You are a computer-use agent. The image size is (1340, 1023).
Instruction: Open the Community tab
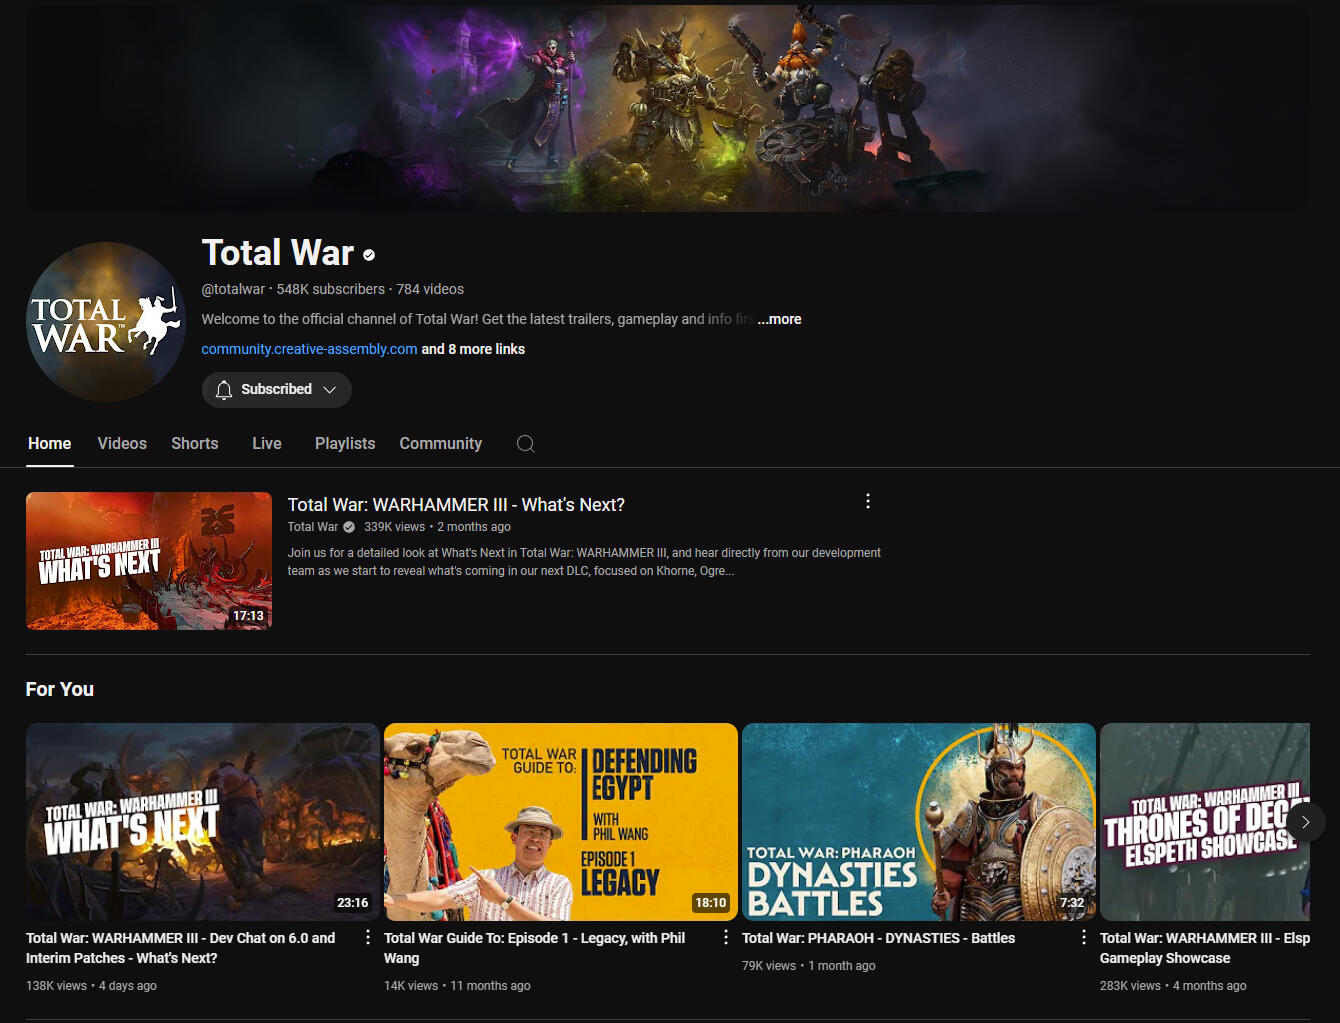(x=440, y=443)
